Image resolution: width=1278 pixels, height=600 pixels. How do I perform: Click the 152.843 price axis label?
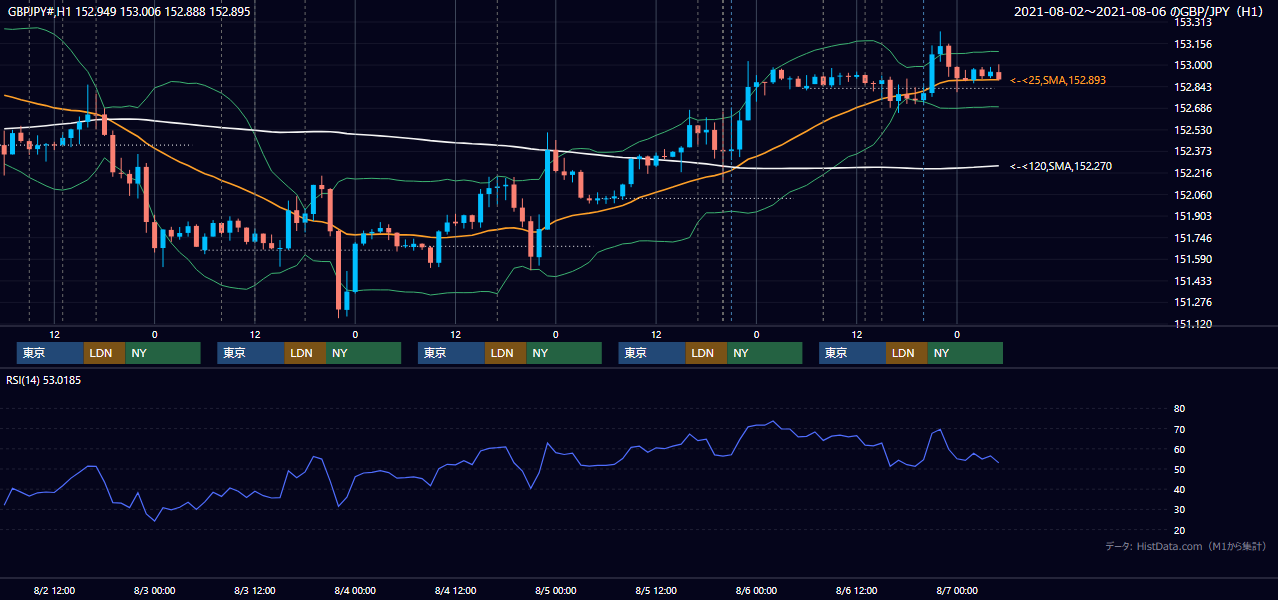(1192, 87)
